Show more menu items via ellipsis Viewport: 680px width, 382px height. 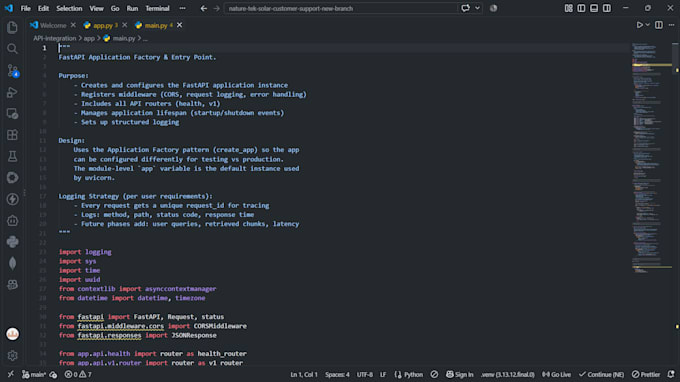pos(183,8)
